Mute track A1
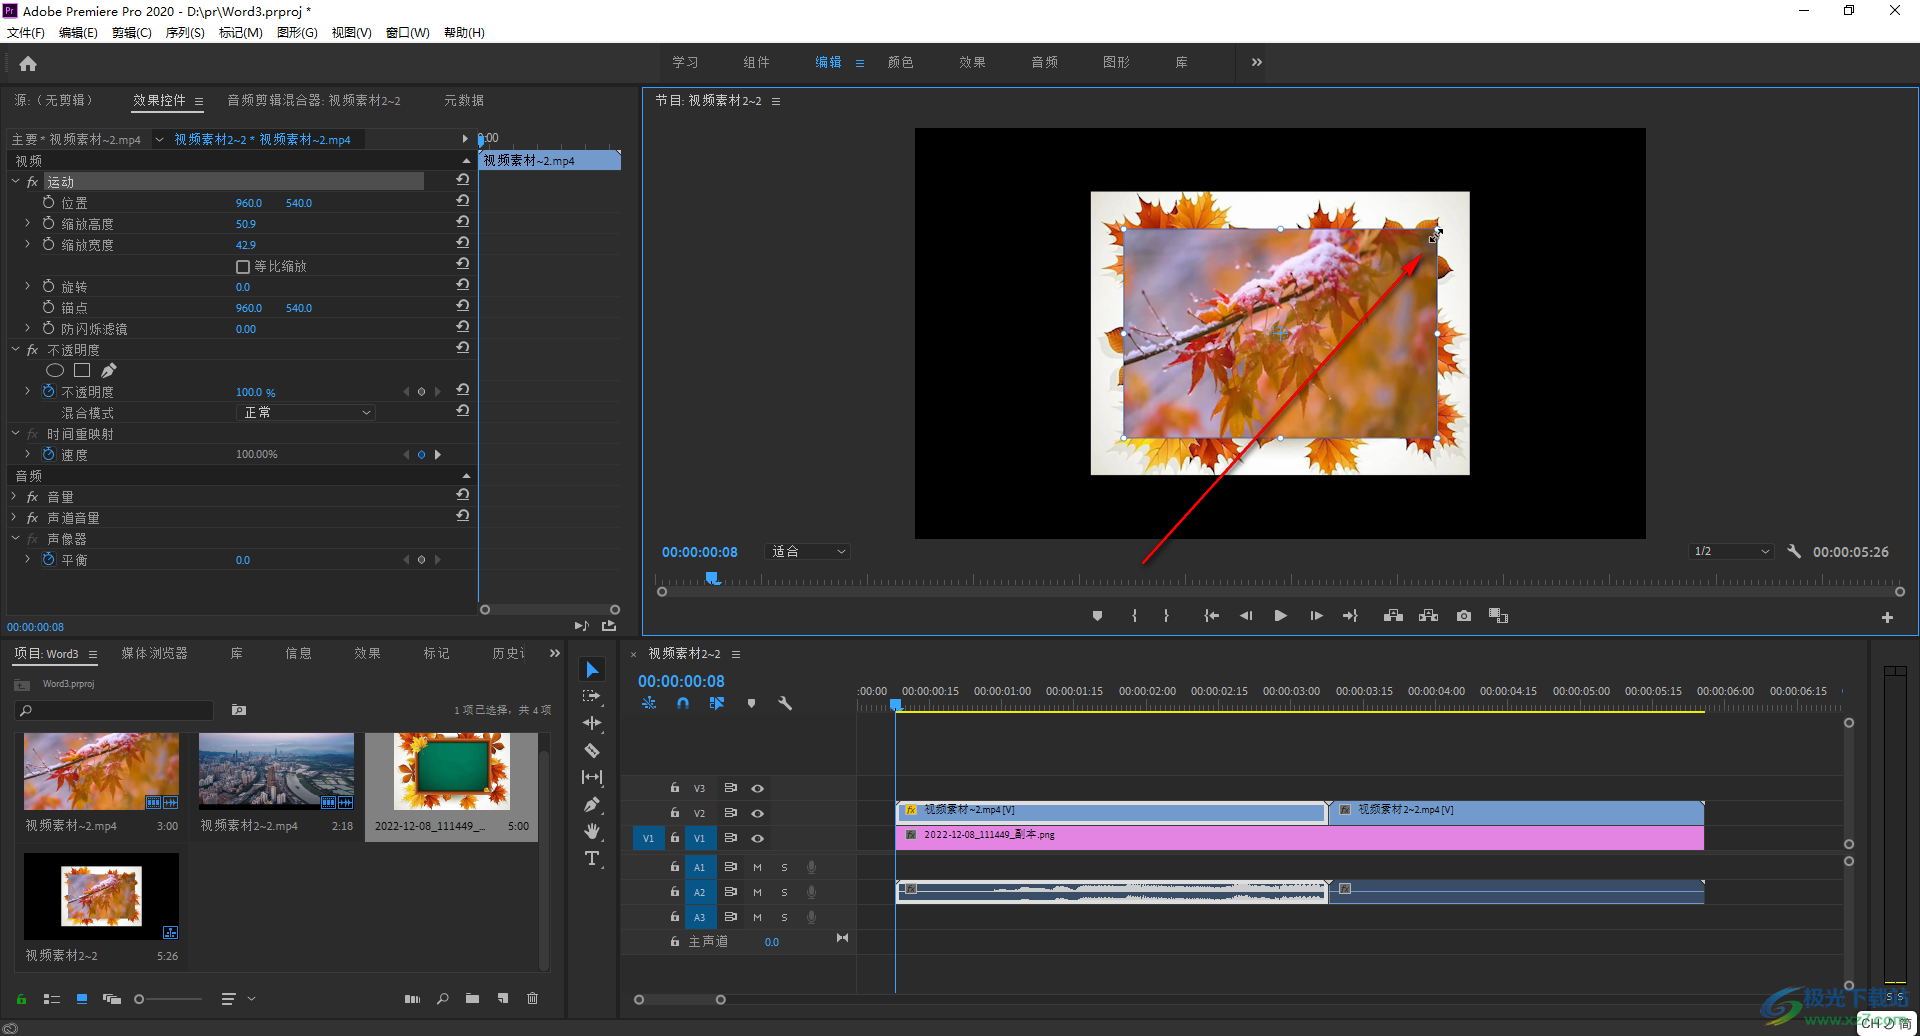 pos(757,867)
